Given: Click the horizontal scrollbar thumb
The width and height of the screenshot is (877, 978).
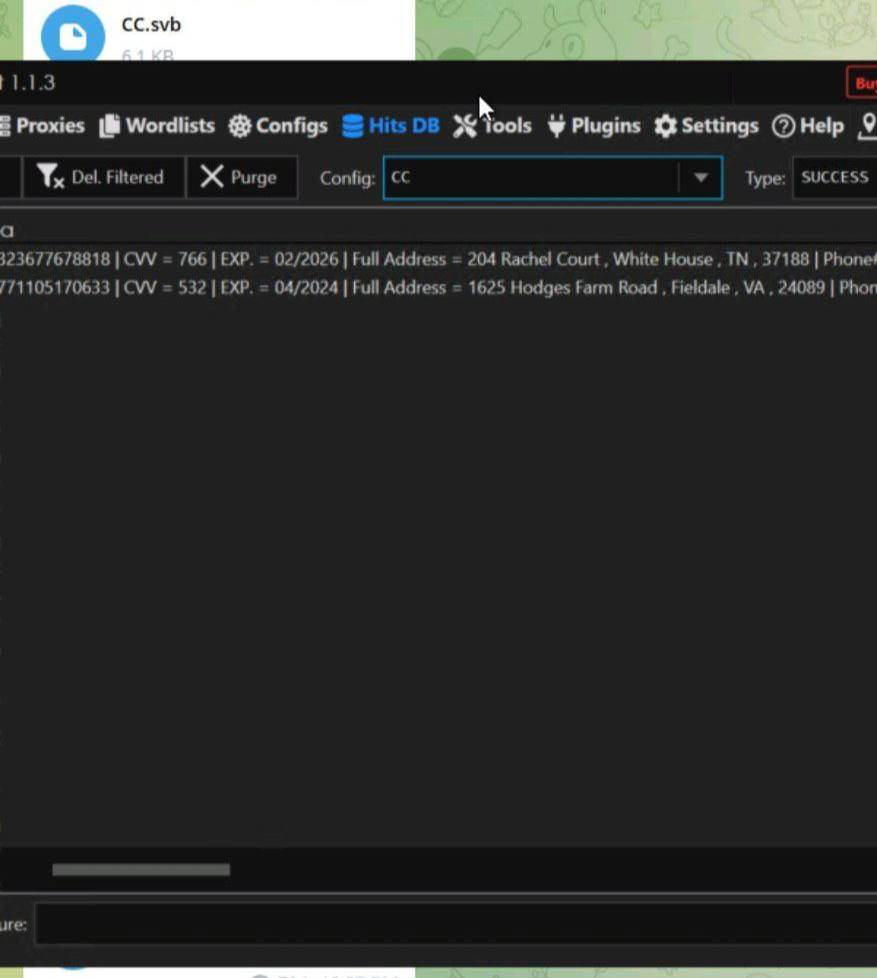Looking at the screenshot, I should tap(141, 869).
